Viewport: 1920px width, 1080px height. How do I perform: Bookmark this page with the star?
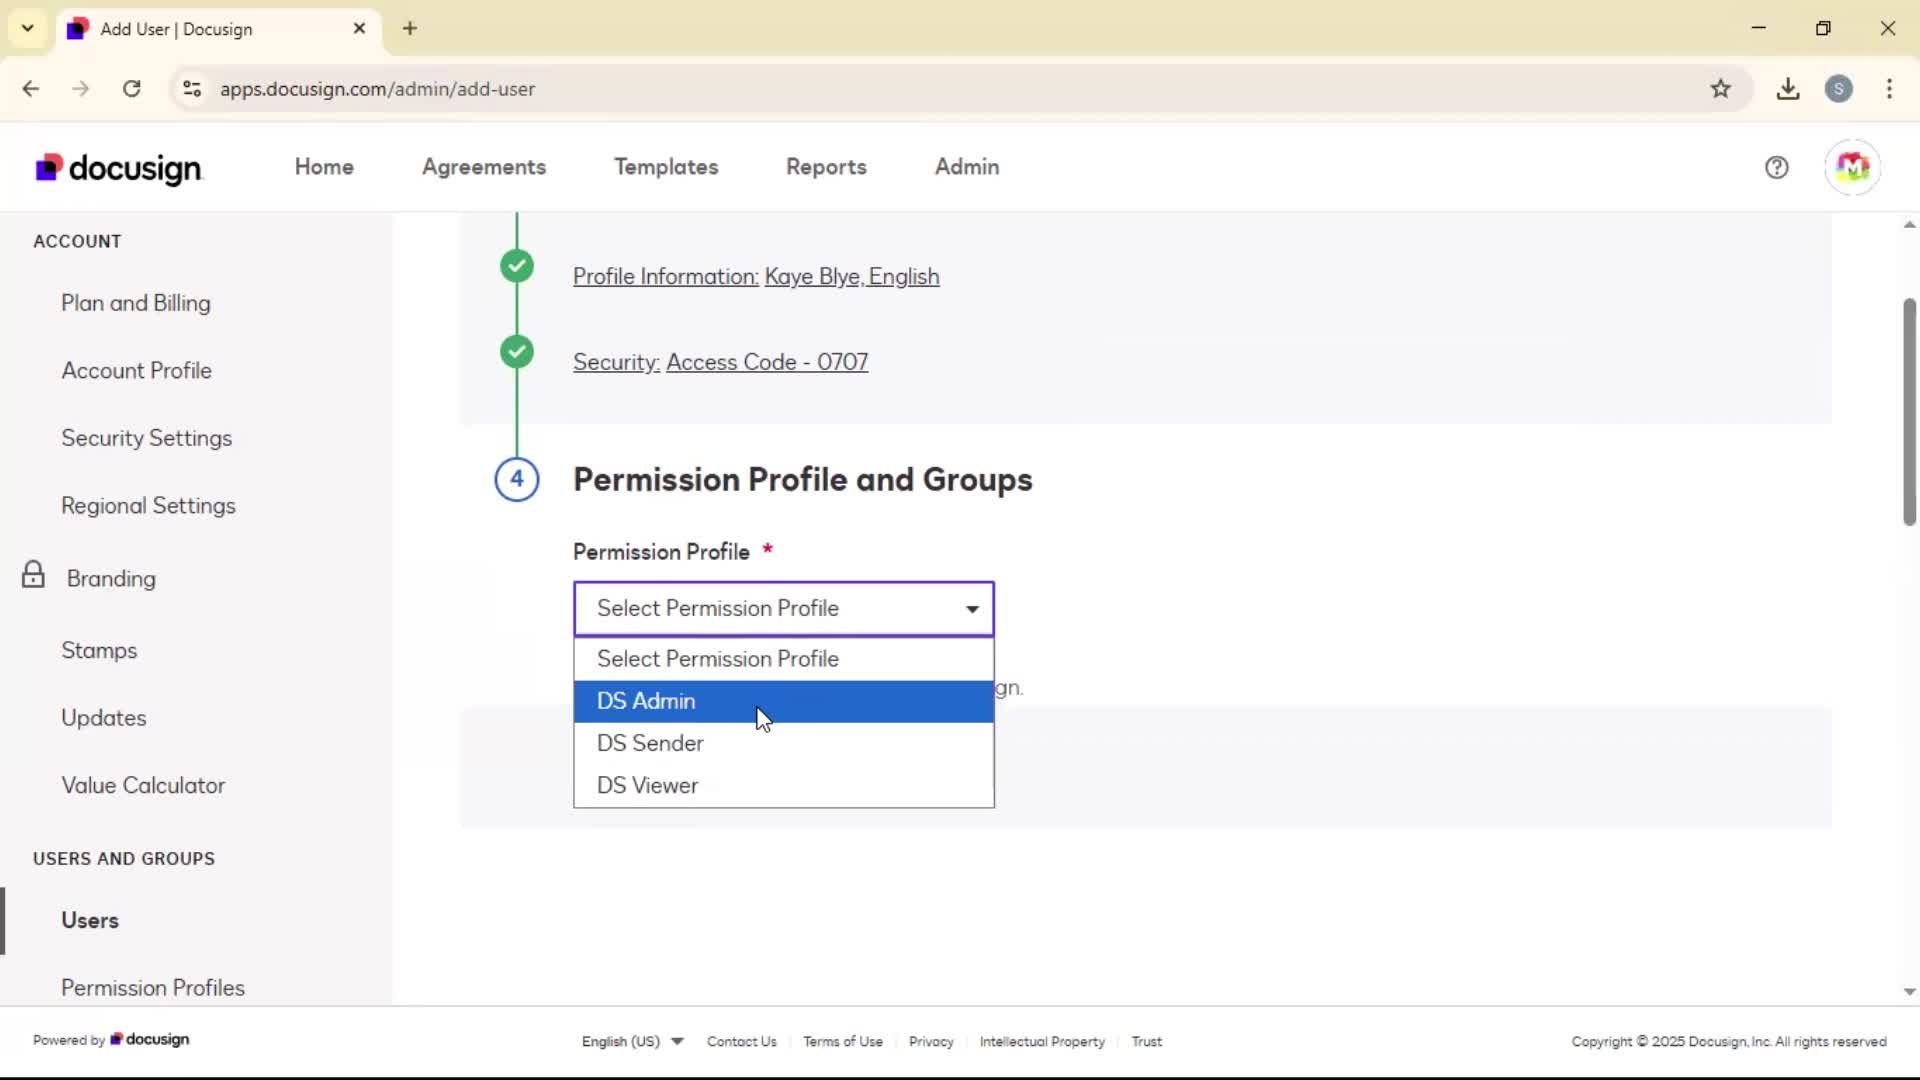1720,89
